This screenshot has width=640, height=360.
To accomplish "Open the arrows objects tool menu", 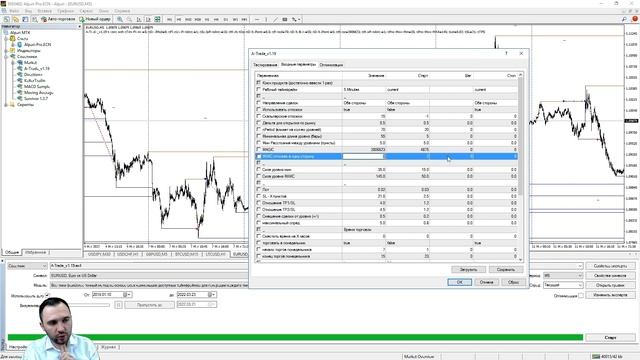I will pyautogui.click(x=296, y=19).
